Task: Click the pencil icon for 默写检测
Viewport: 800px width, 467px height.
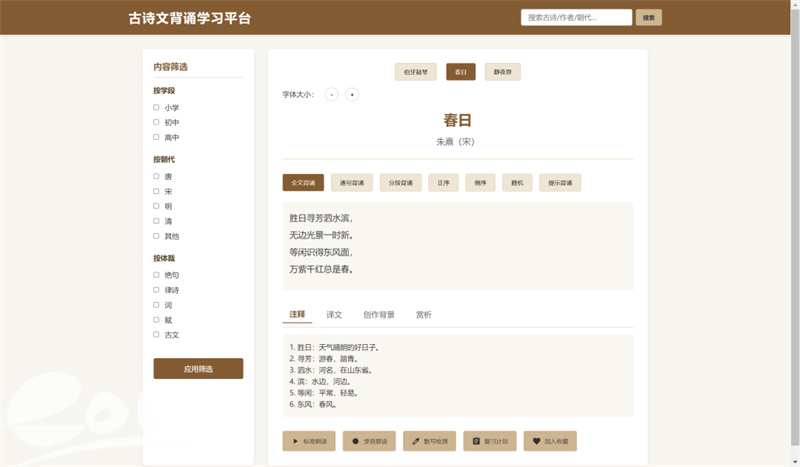Action: [415, 441]
